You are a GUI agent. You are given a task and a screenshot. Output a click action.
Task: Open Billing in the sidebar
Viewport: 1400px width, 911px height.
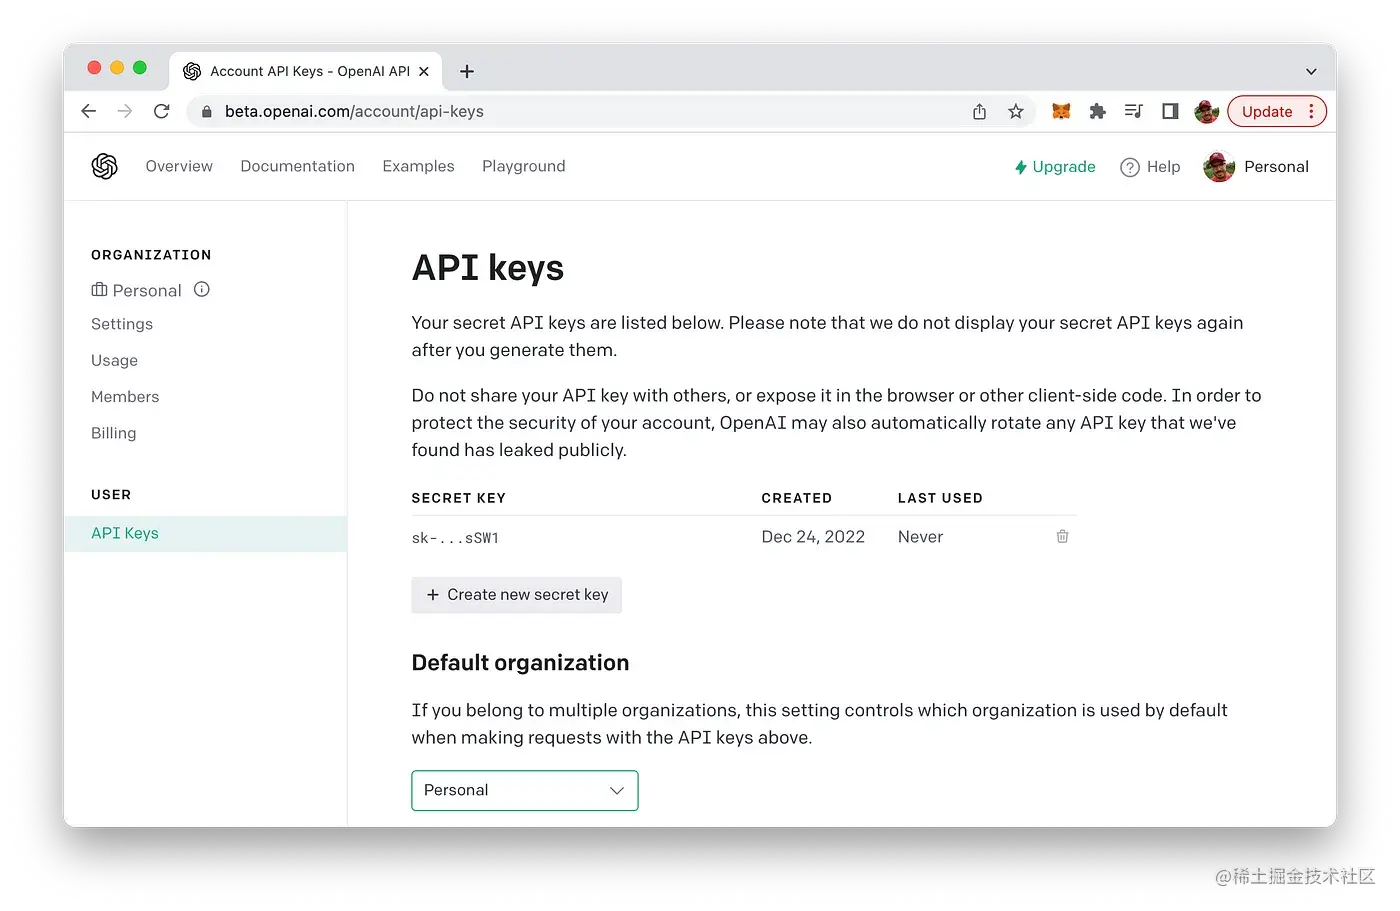[x=113, y=433]
